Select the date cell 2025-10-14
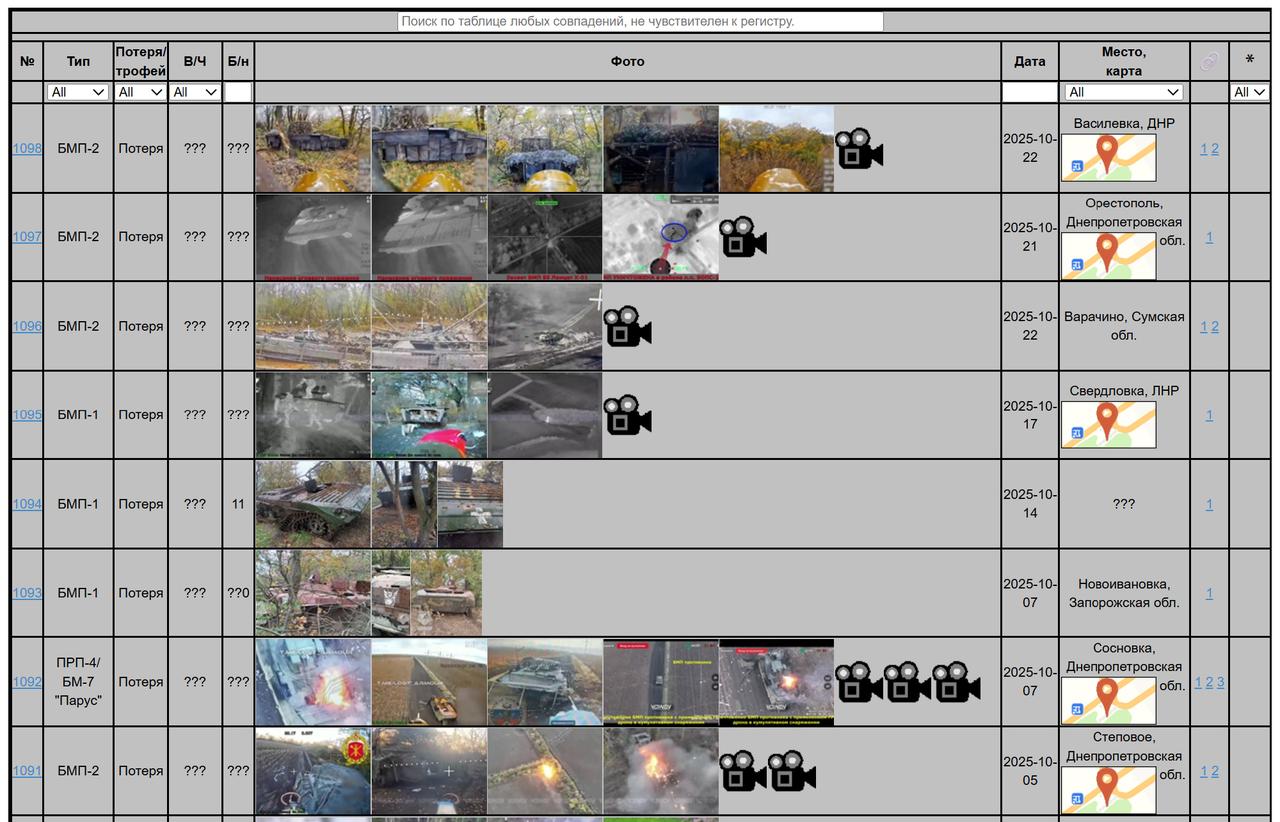Screen dimensions: 1280x822 click(x=1030, y=504)
